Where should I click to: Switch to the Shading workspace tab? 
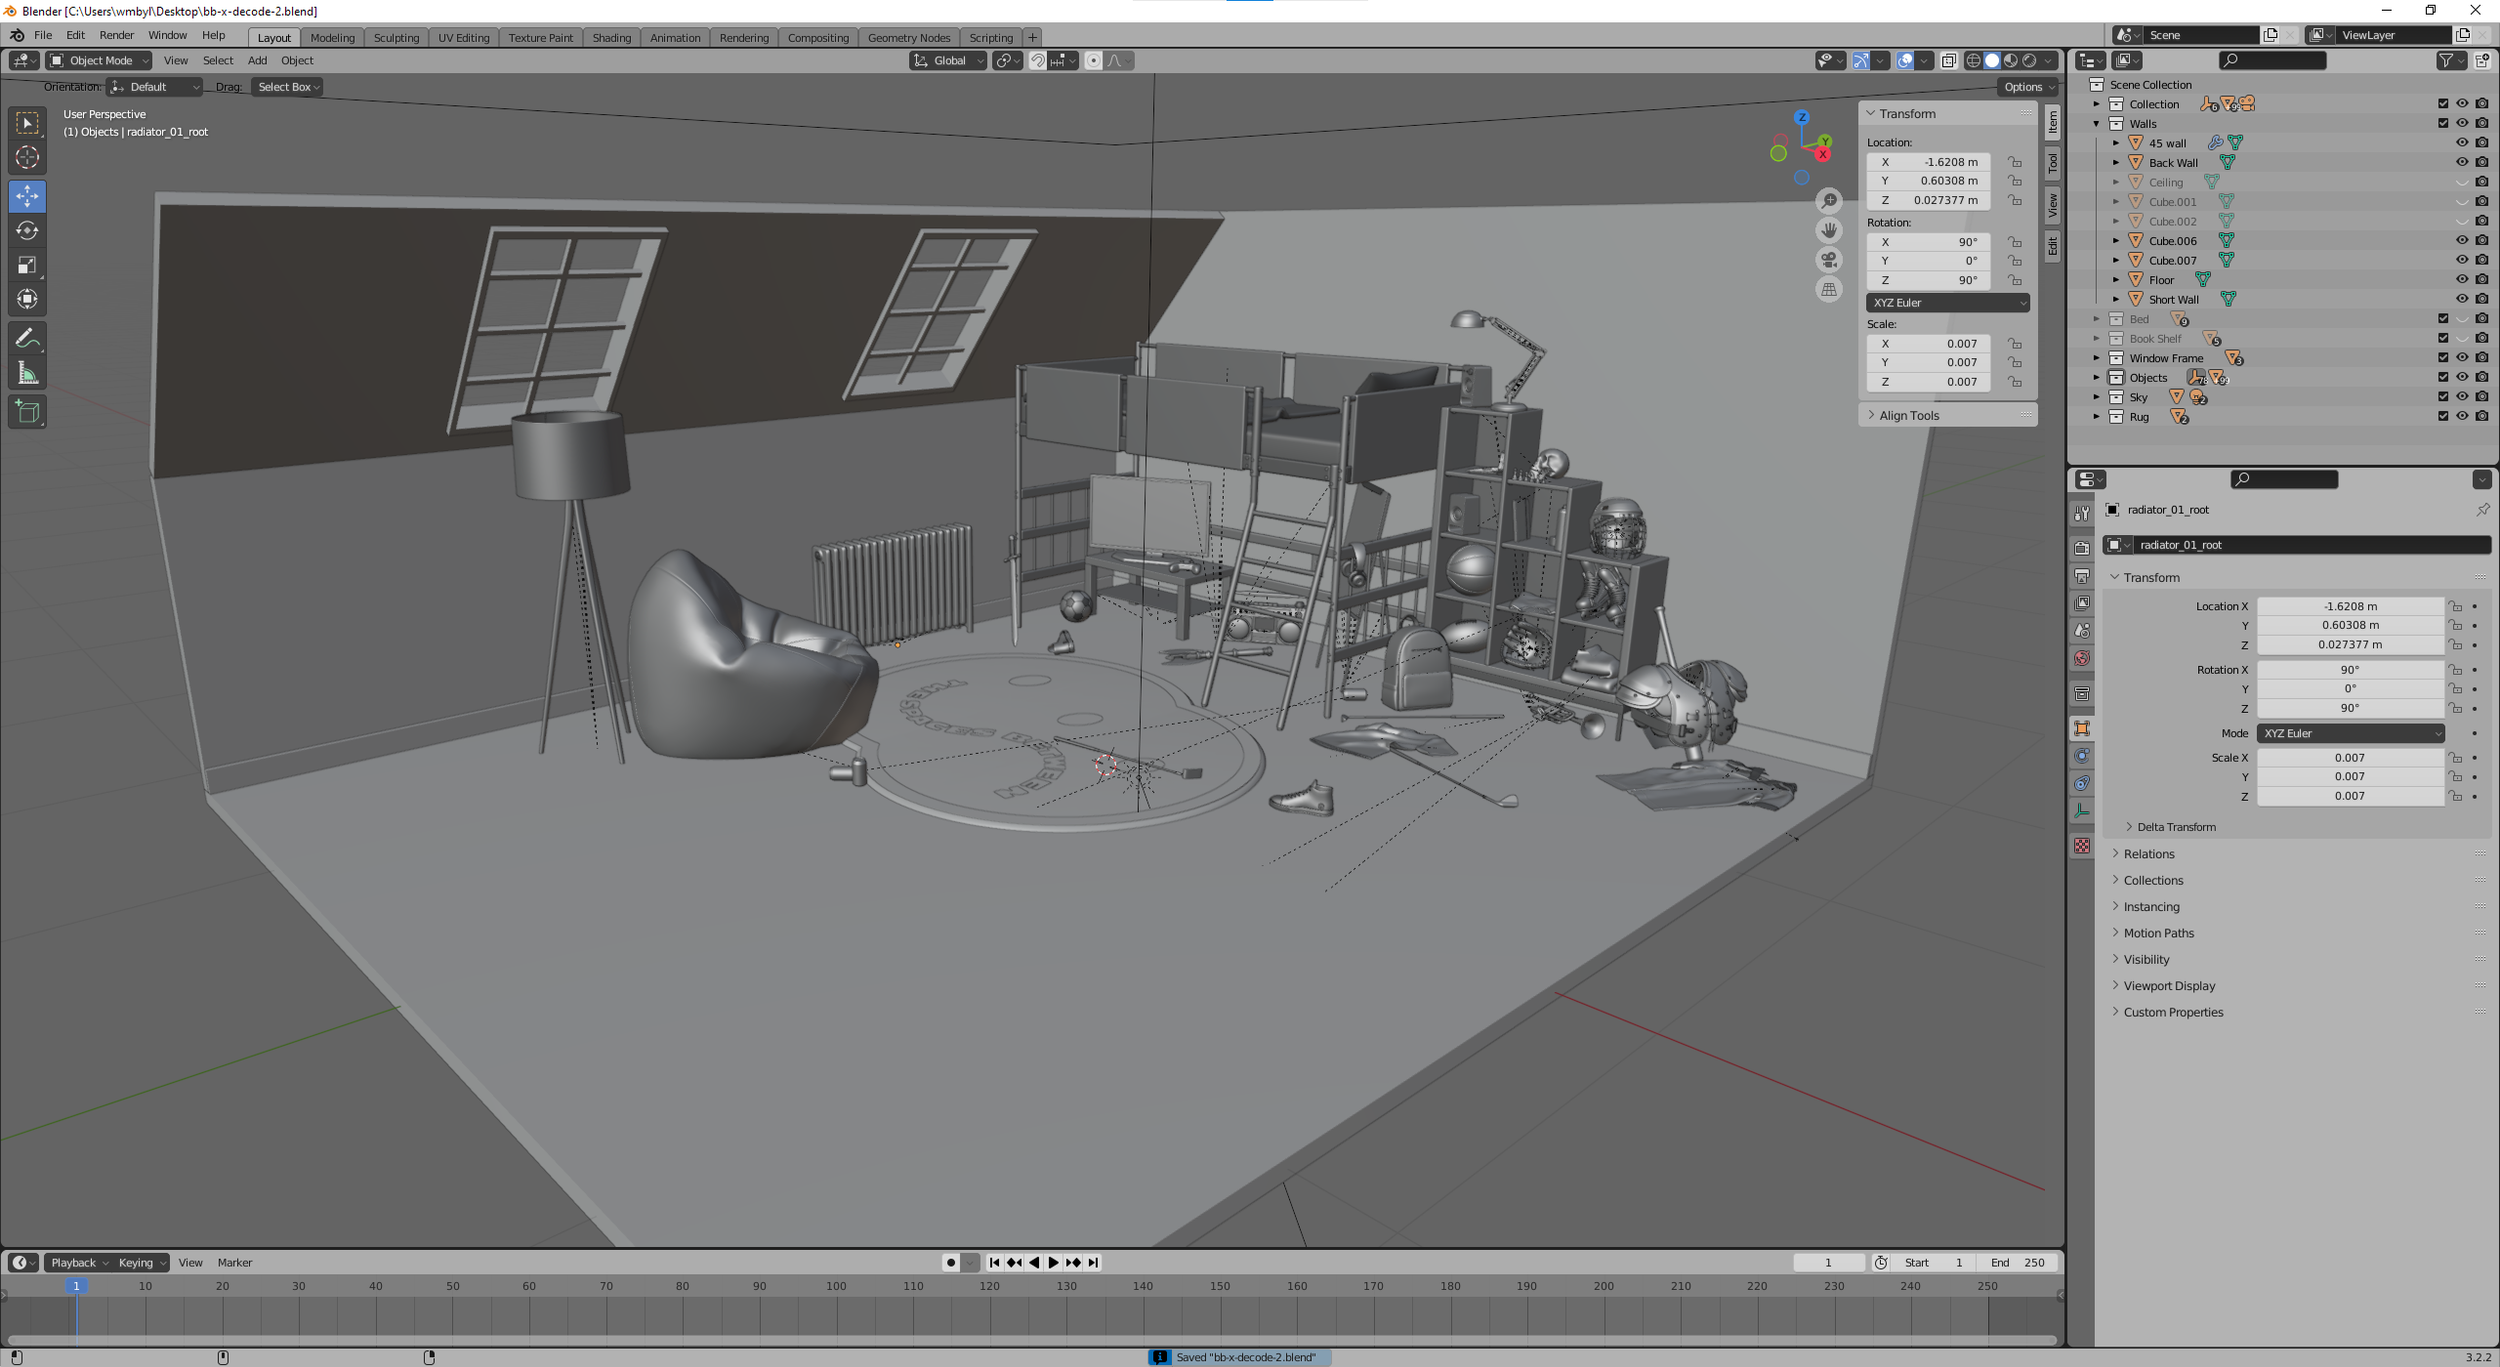click(x=610, y=38)
